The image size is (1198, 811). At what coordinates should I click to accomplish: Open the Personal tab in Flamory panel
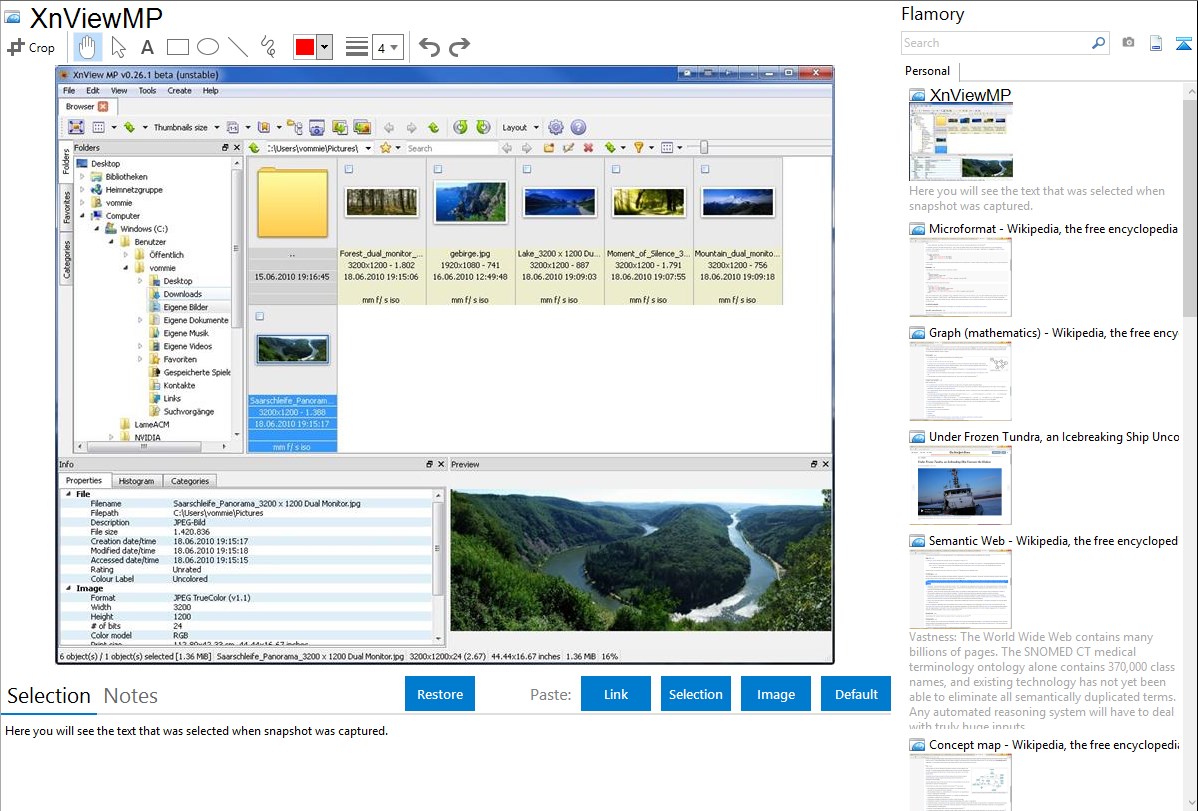click(x=928, y=71)
